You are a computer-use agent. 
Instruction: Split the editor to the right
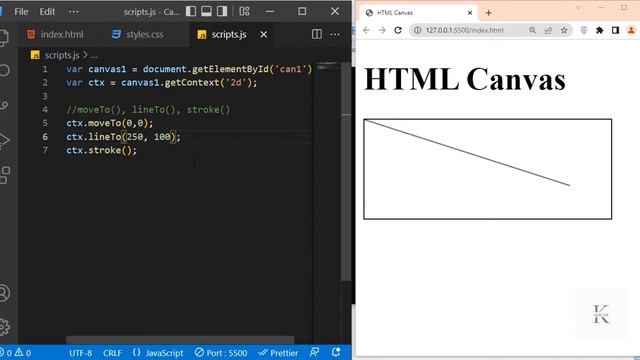click(317, 34)
